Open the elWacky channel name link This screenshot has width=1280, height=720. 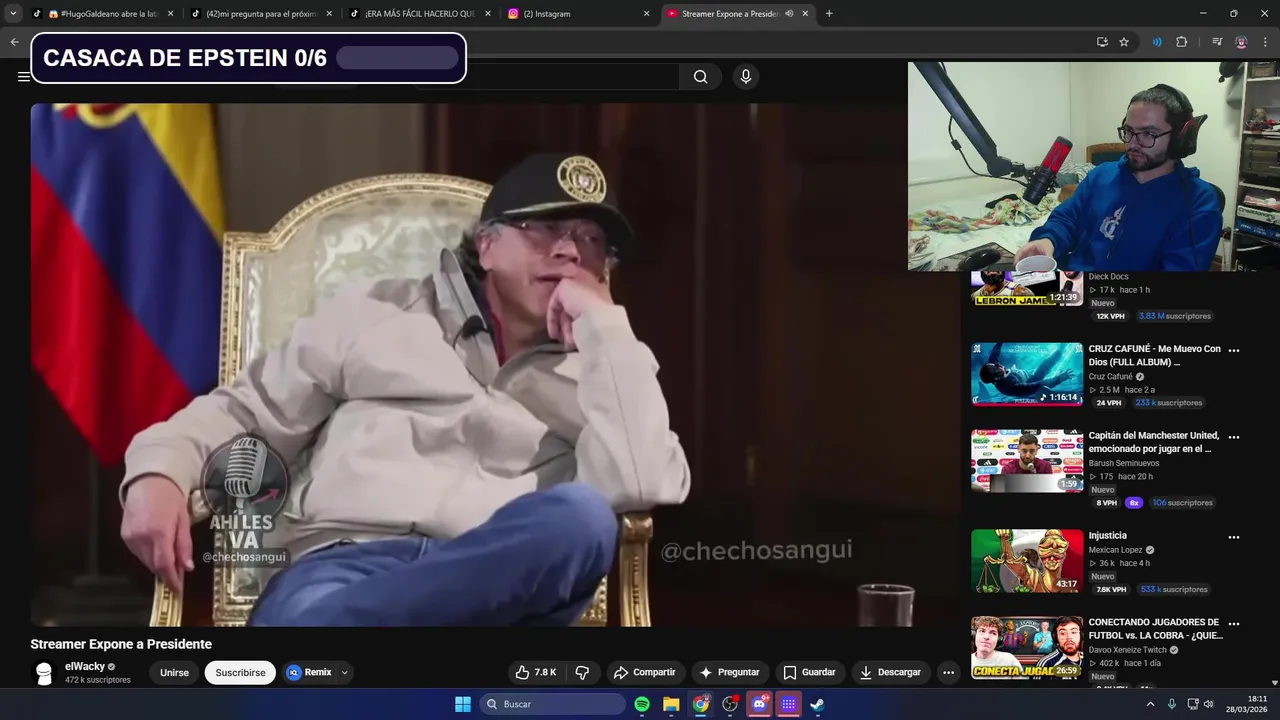point(85,666)
